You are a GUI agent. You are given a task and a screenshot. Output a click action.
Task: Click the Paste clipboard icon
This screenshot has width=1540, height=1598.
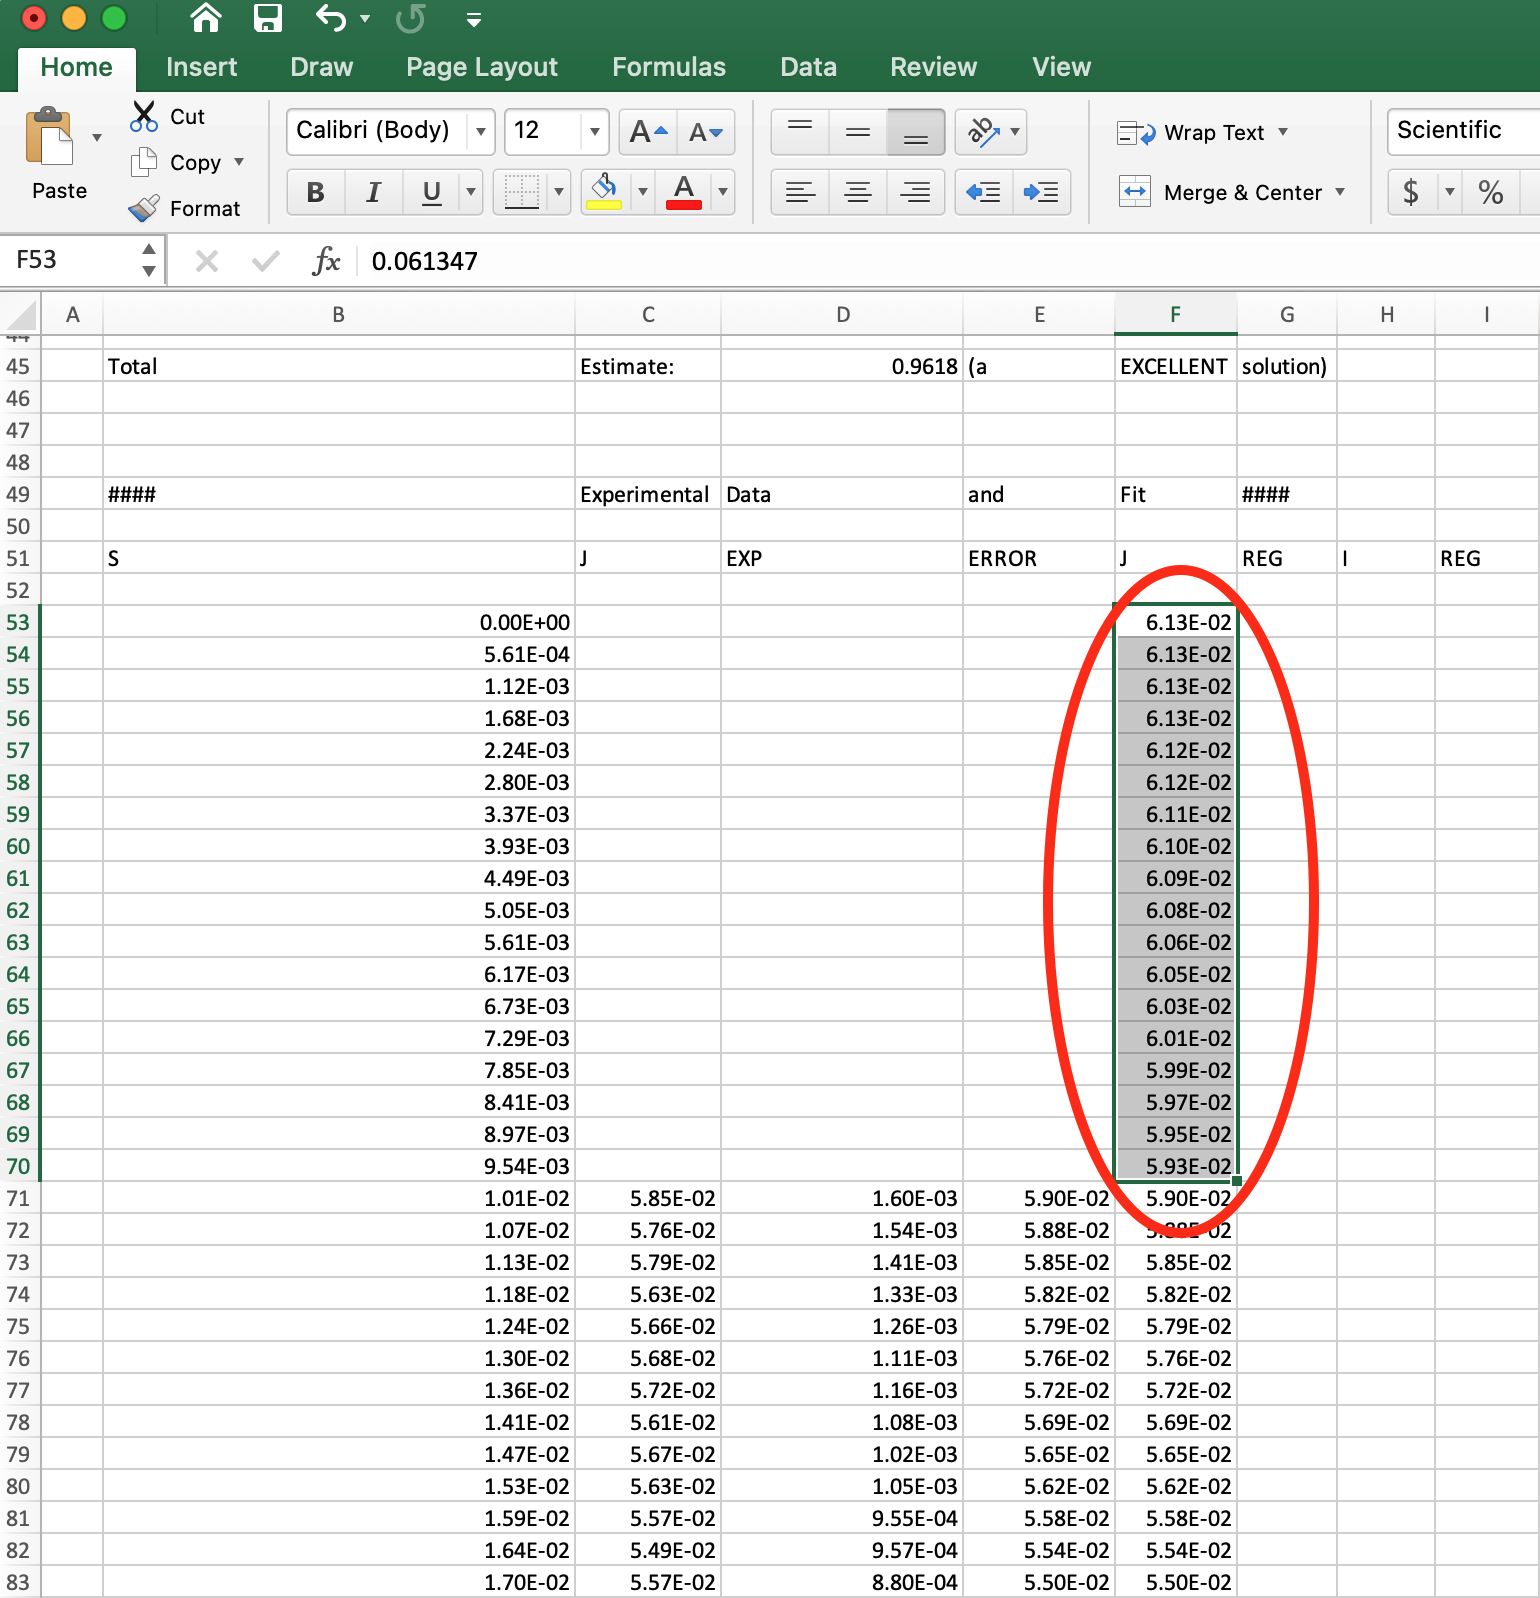(49, 137)
